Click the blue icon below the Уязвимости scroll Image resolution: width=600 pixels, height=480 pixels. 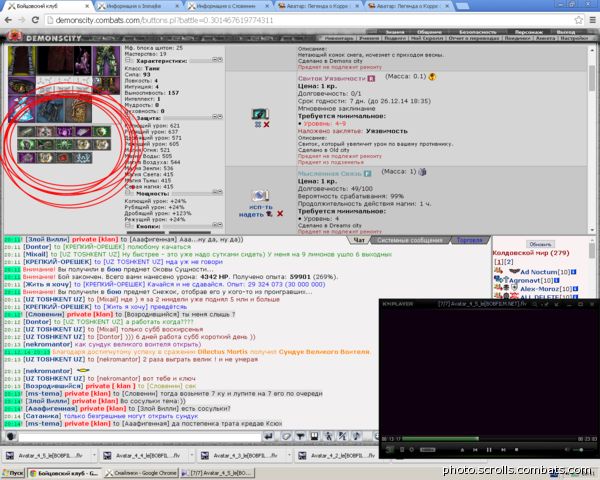click(x=258, y=124)
